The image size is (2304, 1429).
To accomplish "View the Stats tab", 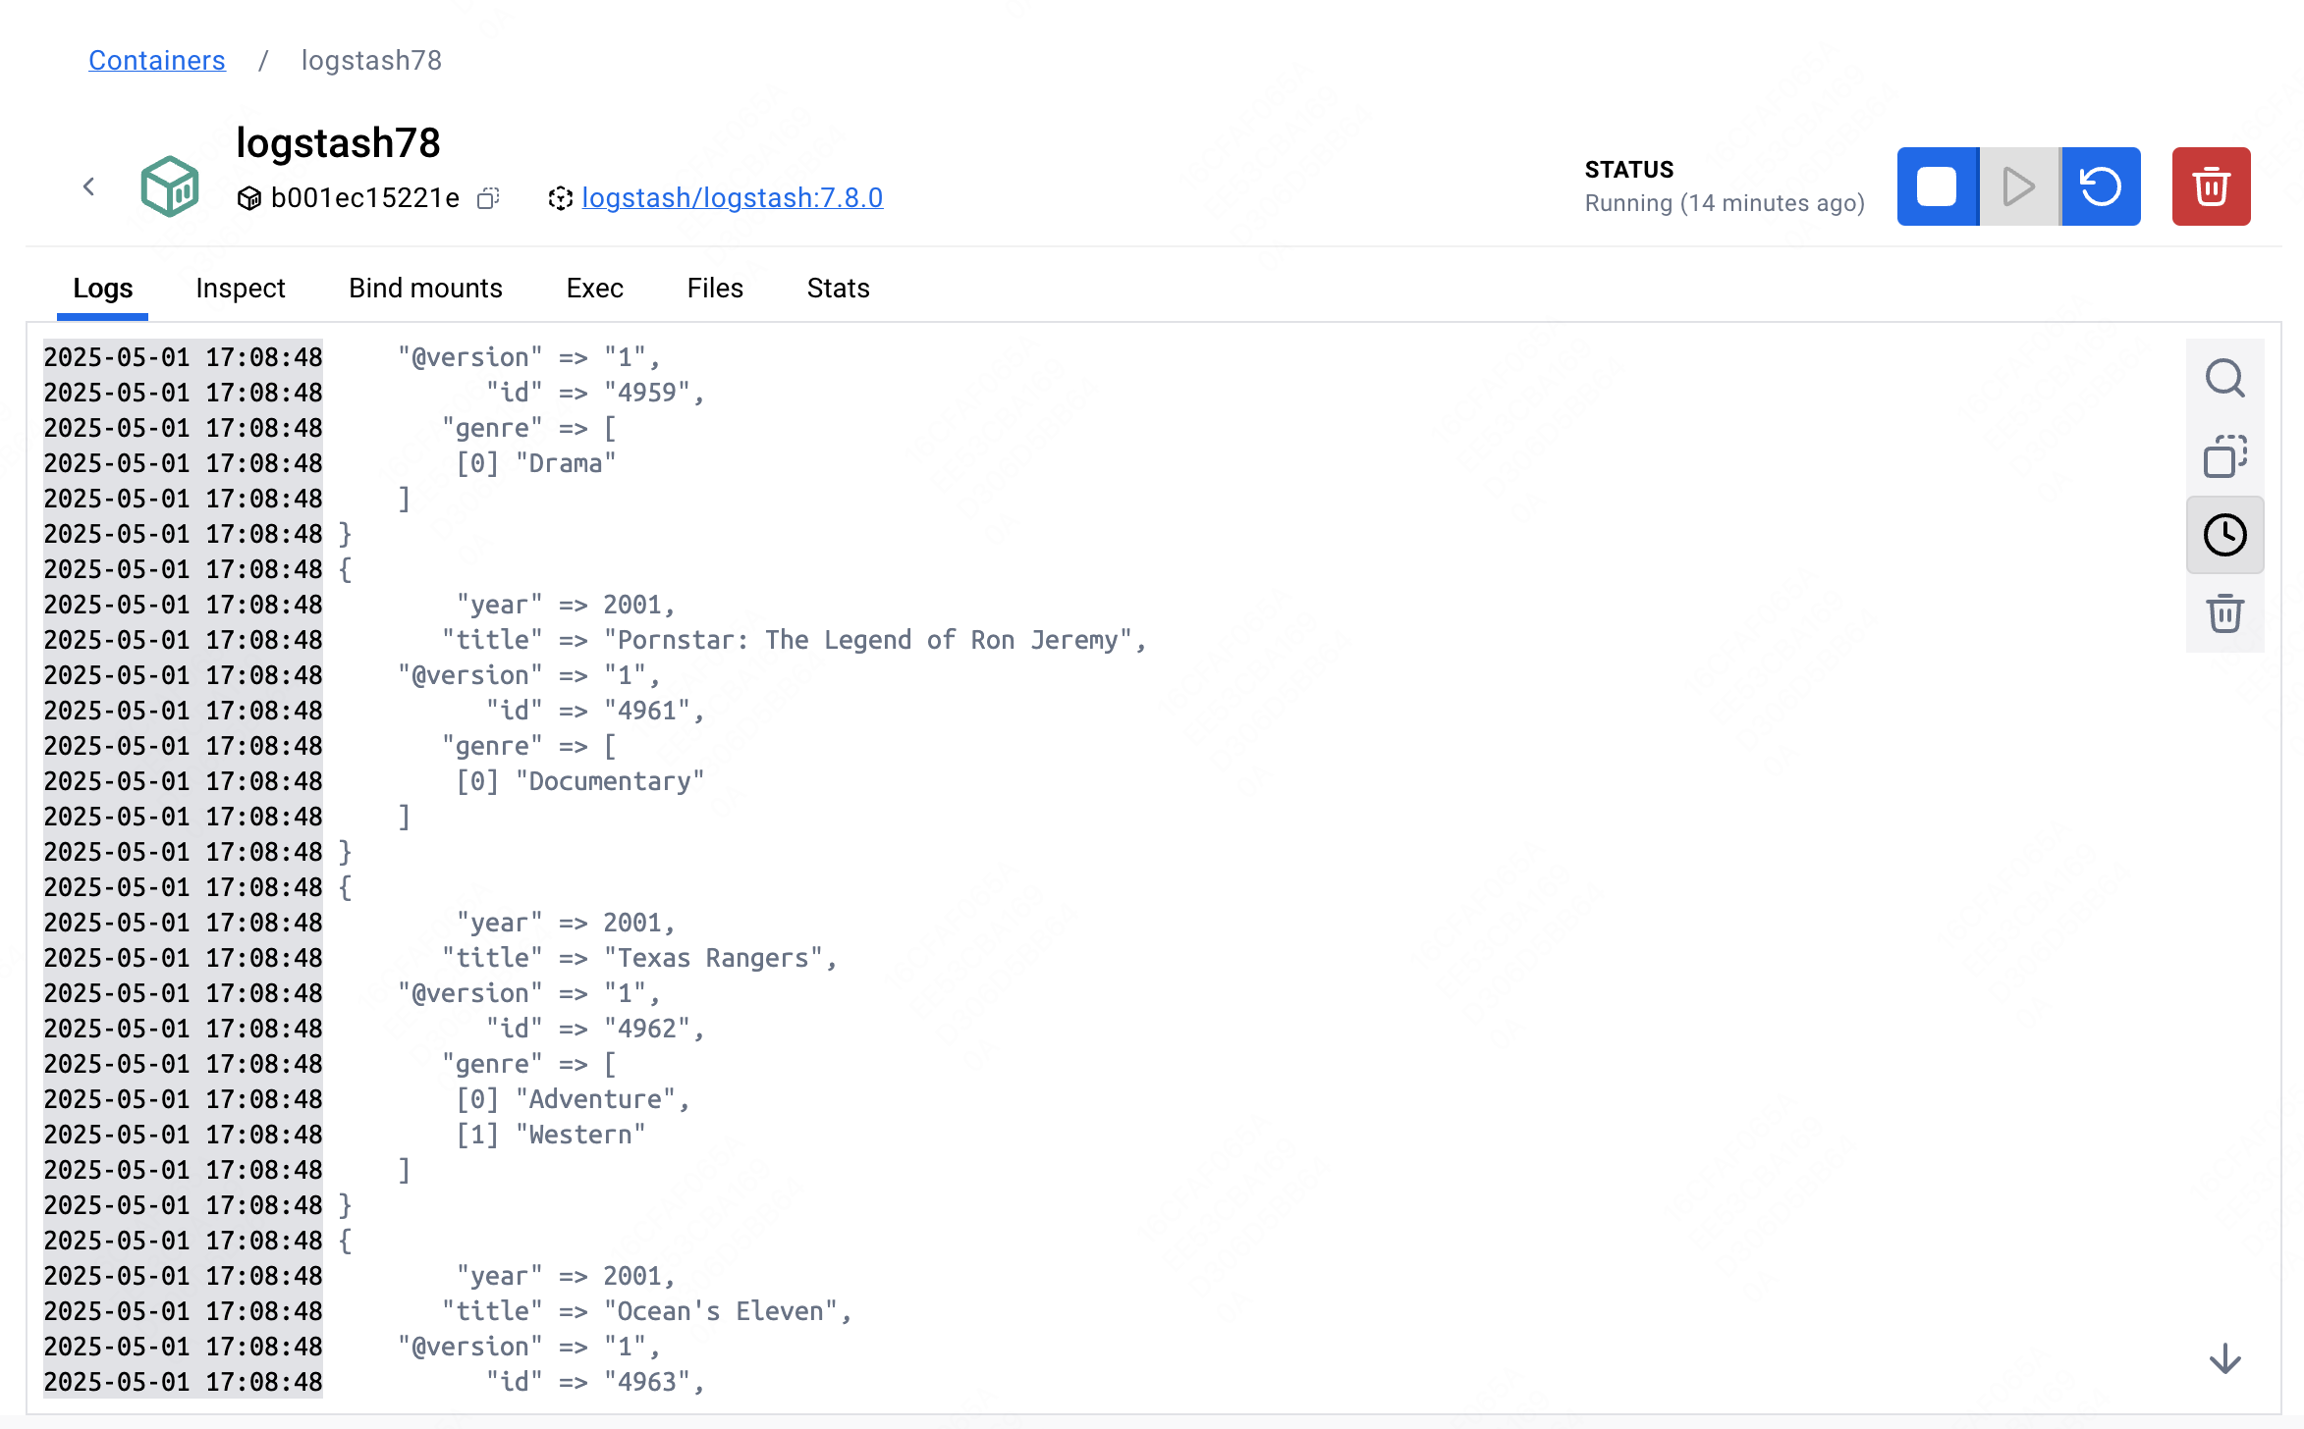I will [837, 288].
